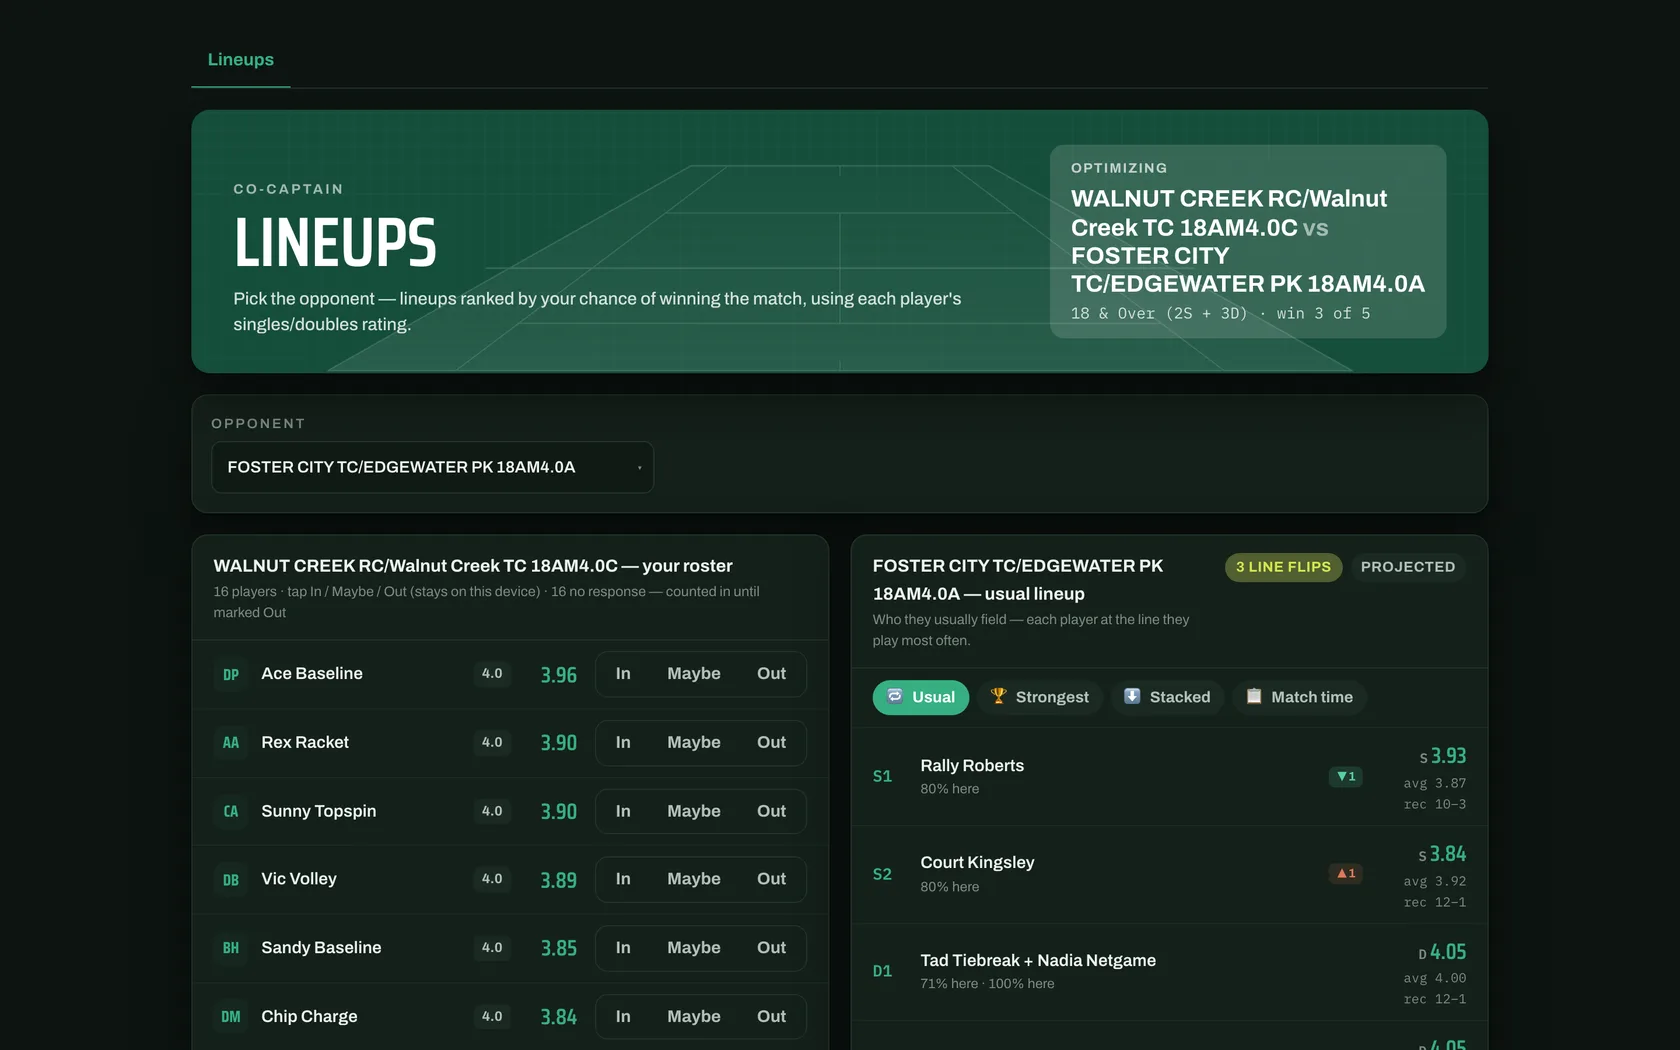Click the down-1 badge on Rally Roberts
1680x1050 pixels.
coord(1346,777)
